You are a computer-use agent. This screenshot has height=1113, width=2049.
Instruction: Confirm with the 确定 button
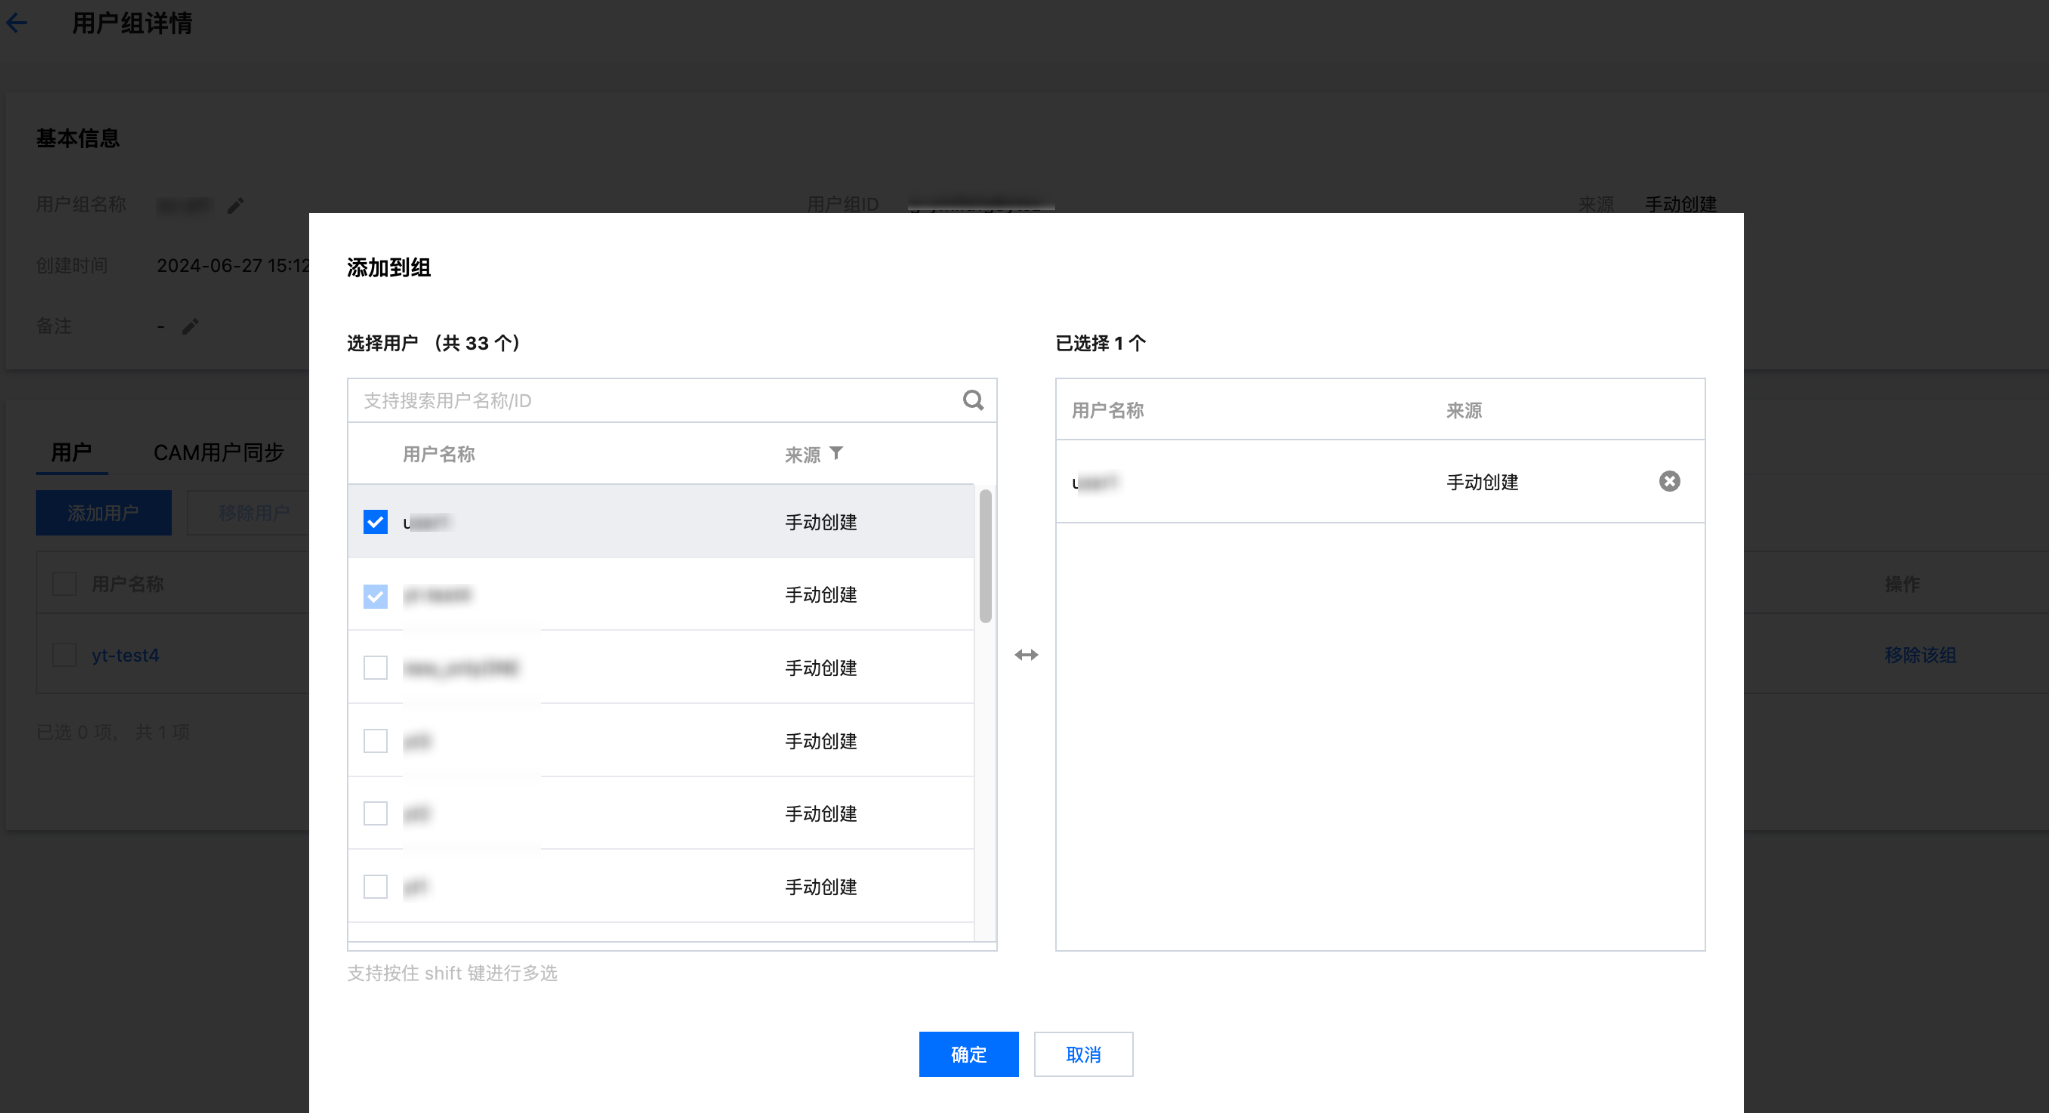pyautogui.click(x=968, y=1054)
